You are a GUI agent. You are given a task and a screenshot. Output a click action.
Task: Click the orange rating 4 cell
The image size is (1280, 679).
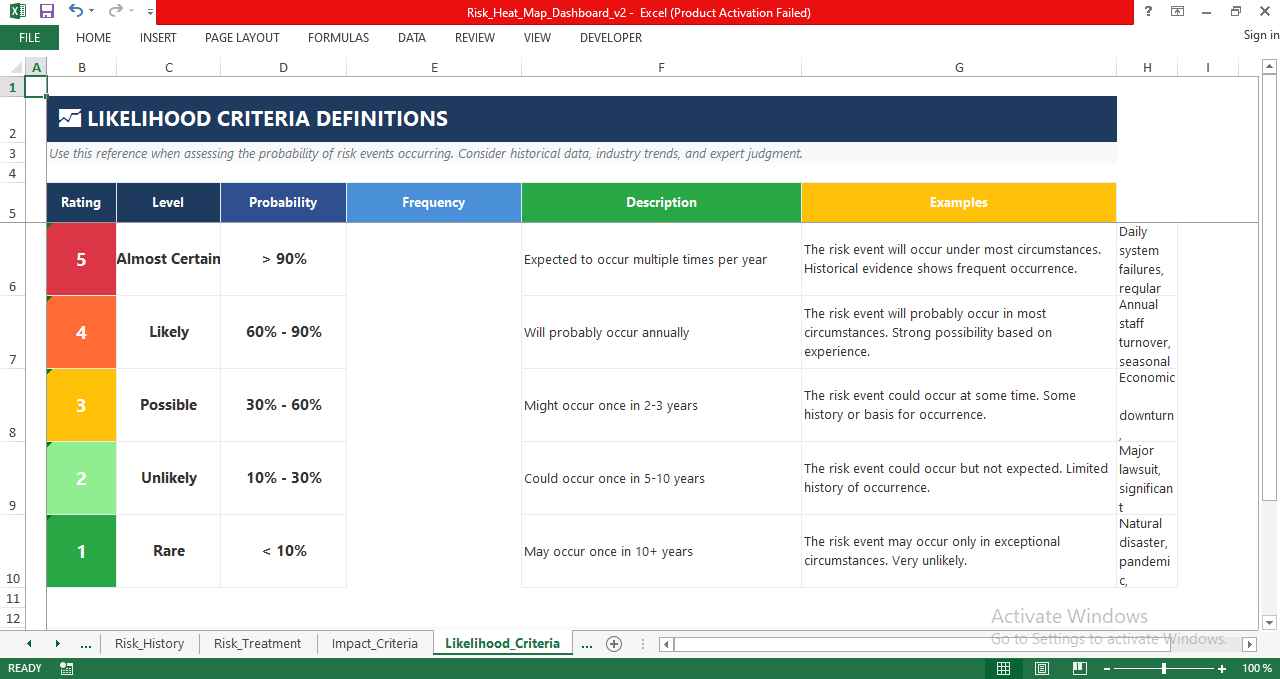pos(81,332)
